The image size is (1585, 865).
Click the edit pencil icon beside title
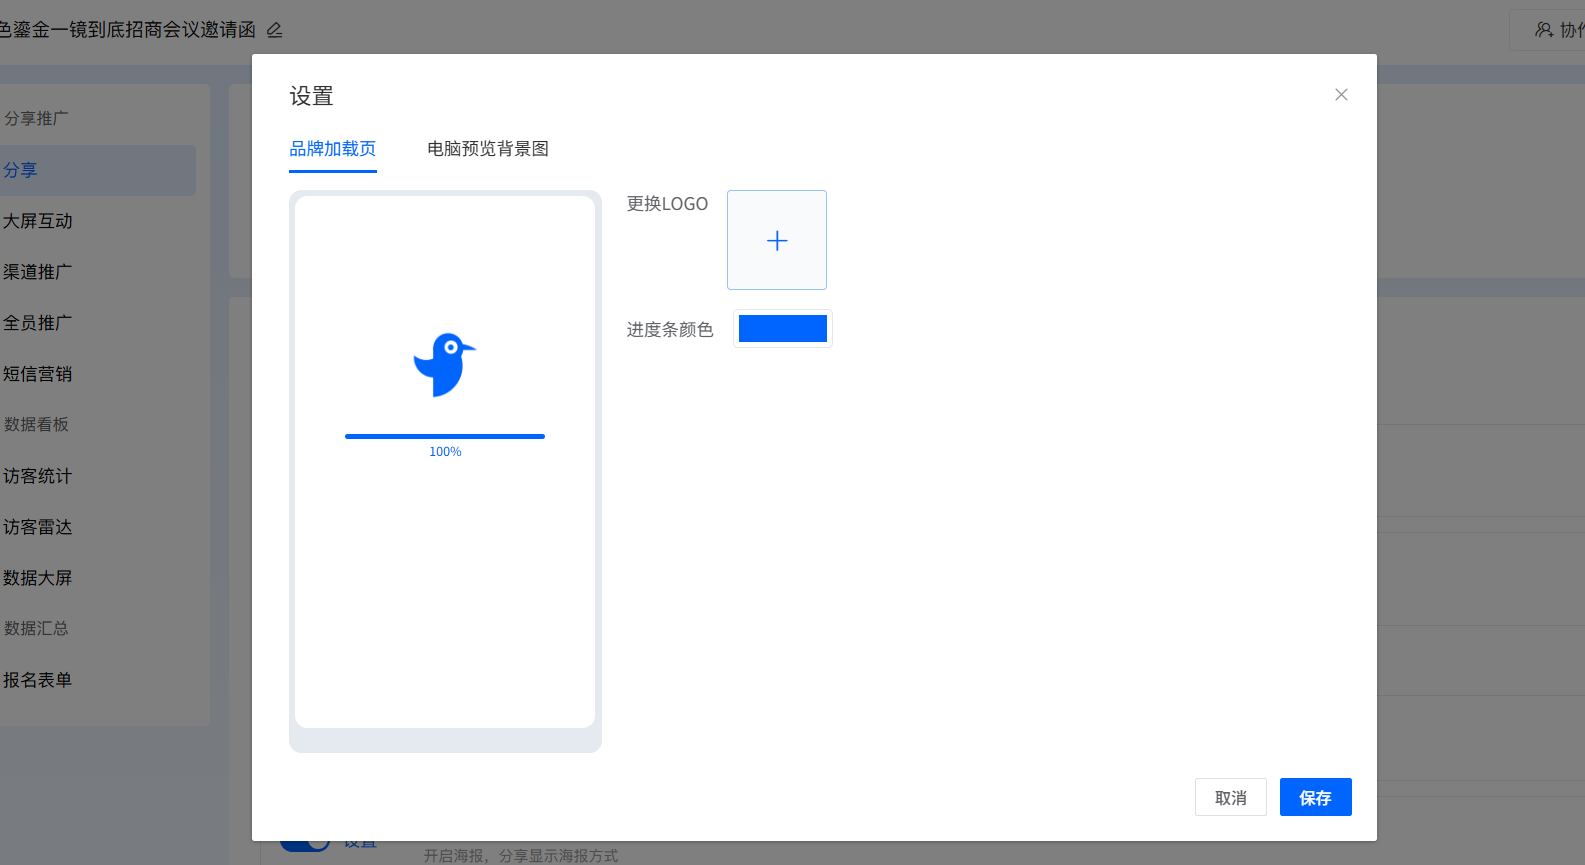click(x=275, y=30)
